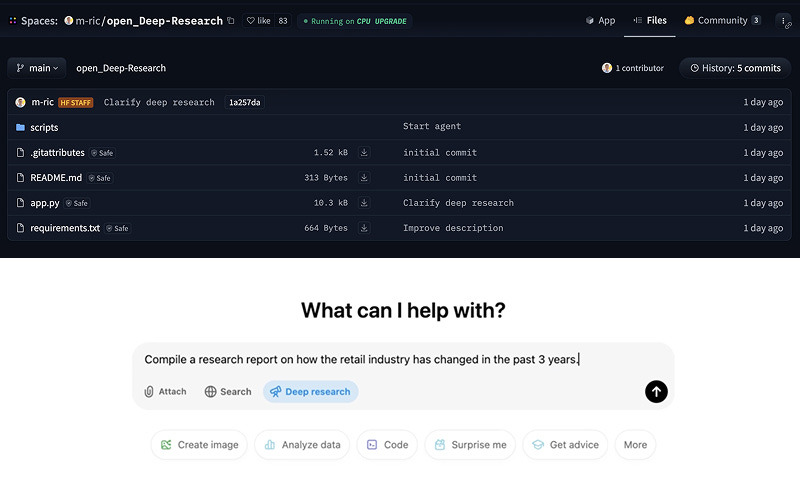Click the open_Deep-Research breadcrumb path

[x=121, y=68]
